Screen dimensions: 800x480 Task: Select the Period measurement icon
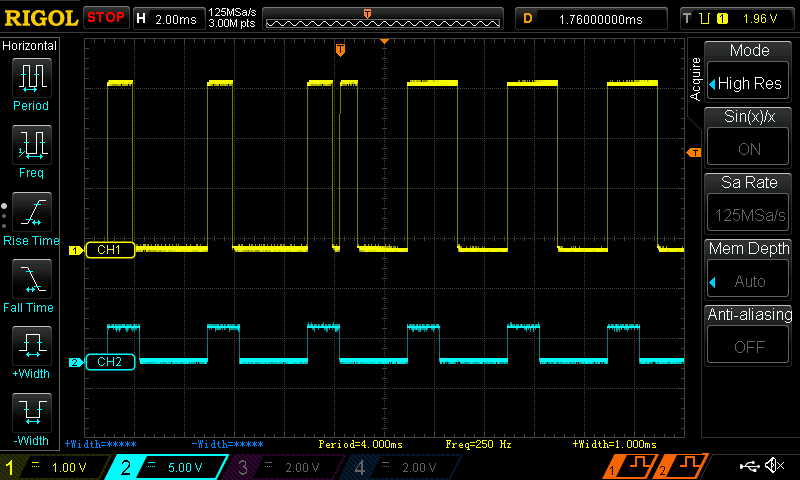[32, 78]
